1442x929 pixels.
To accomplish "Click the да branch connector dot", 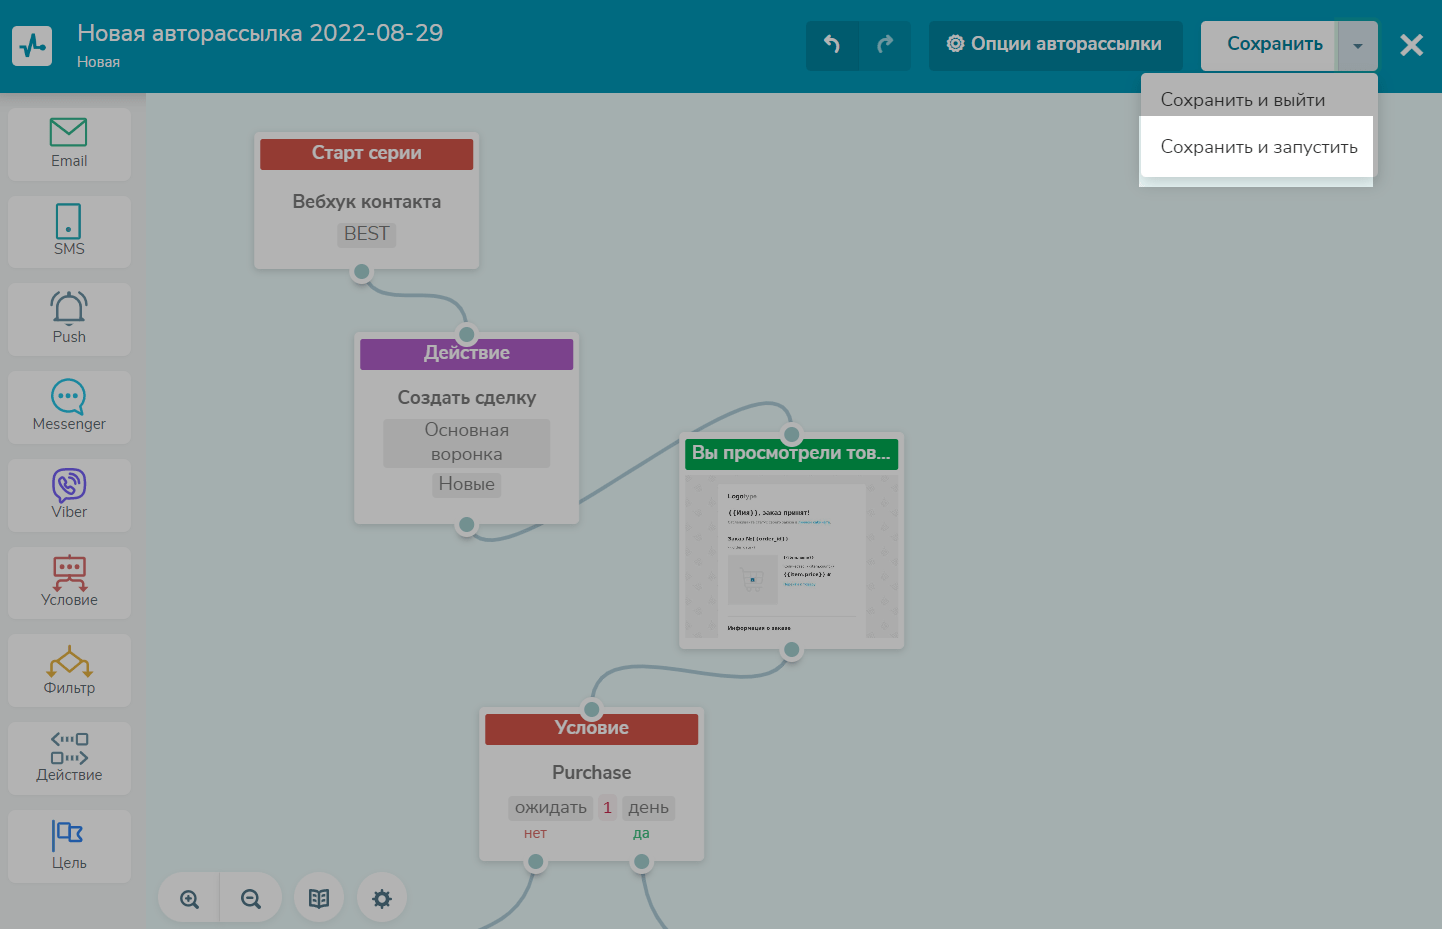I will [x=642, y=862].
